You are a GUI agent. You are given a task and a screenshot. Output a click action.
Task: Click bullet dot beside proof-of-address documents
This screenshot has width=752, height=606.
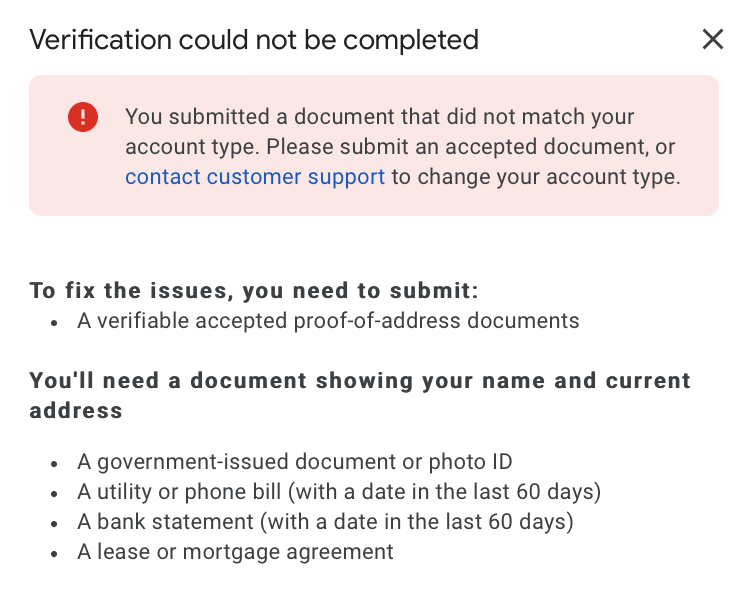54,323
